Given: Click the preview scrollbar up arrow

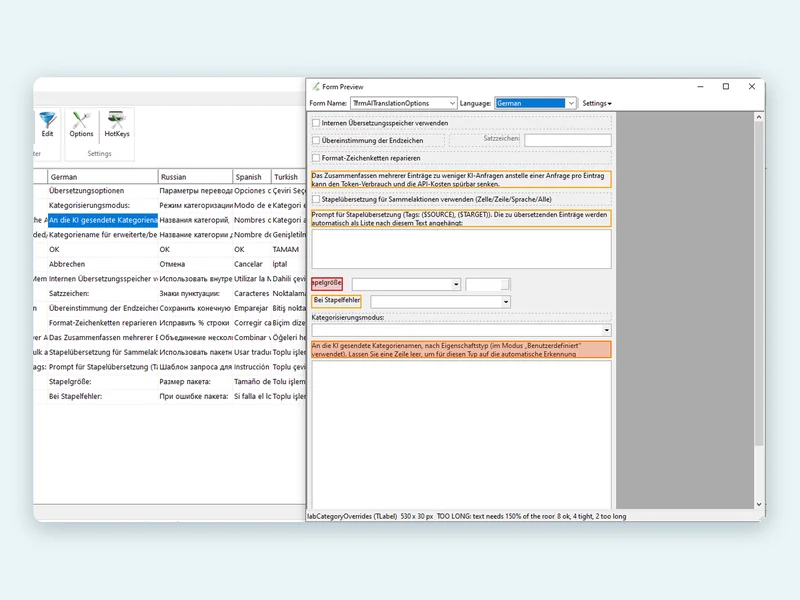Looking at the screenshot, I should click(x=759, y=117).
